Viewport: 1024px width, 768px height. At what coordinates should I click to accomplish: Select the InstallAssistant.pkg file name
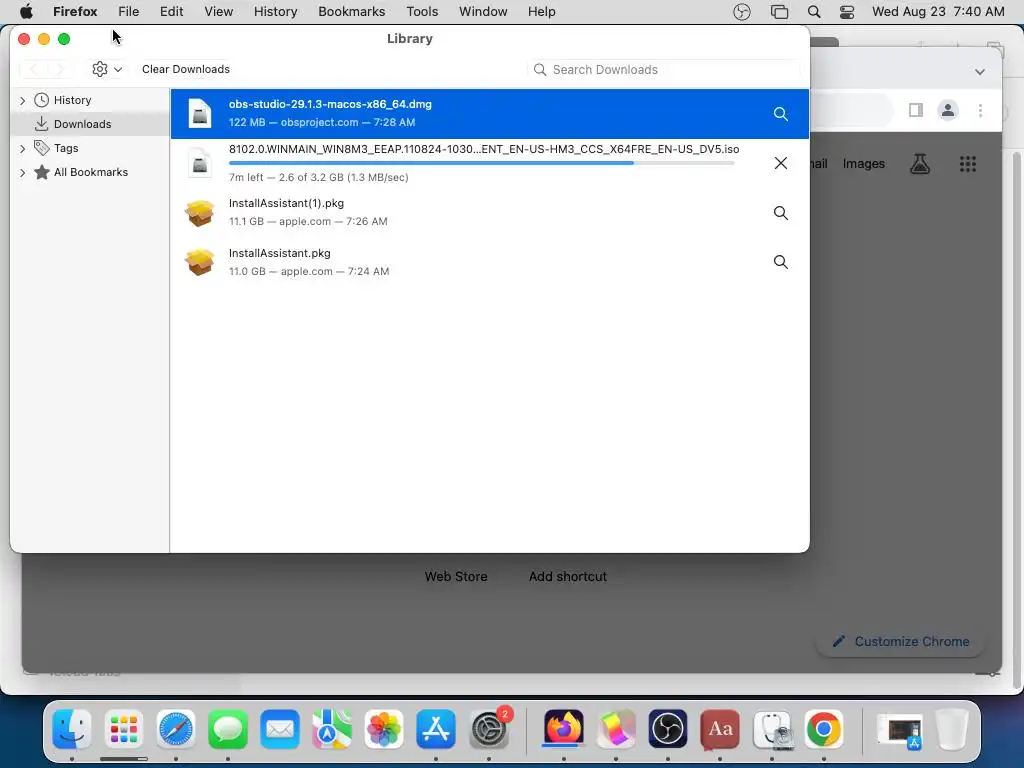[x=280, y=253]
